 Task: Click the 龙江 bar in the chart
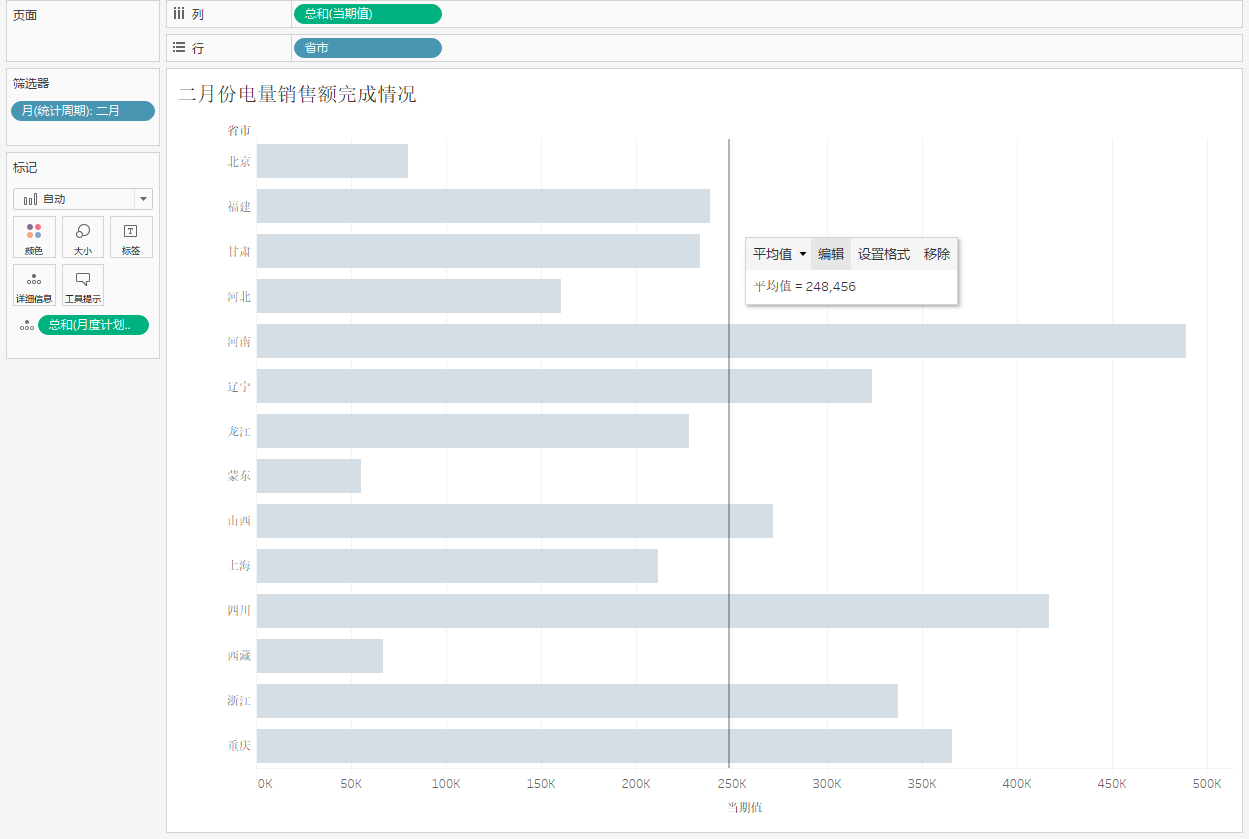(x=473, y=431)
